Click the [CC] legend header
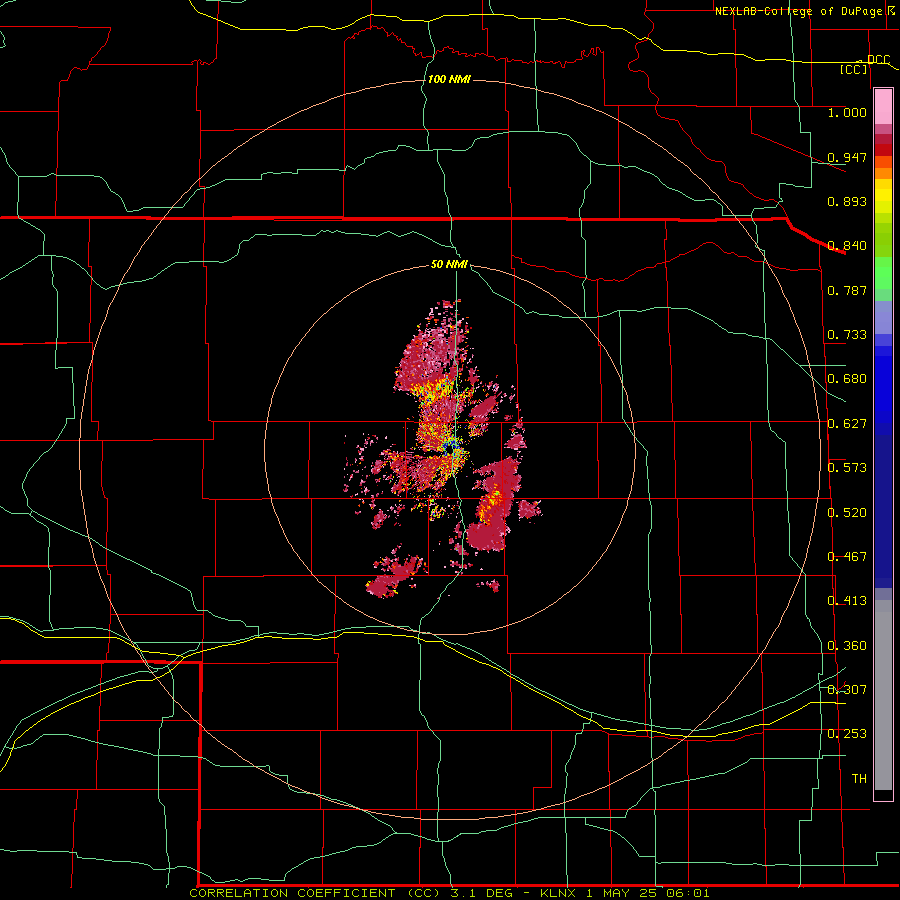This screenshot has width=900, height=900. point(854,69)
